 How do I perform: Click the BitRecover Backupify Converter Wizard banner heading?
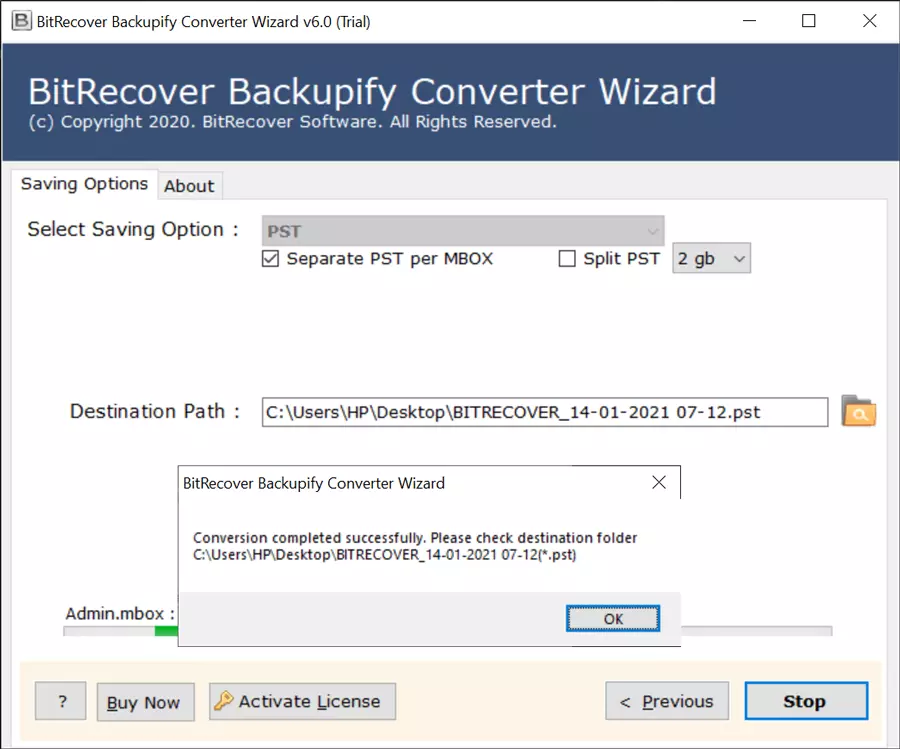click(373, 91)
